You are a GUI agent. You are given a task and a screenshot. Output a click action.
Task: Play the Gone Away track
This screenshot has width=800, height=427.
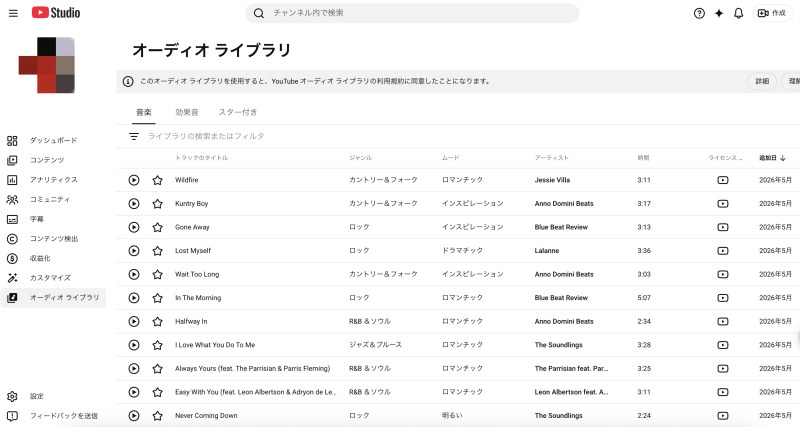point(134,227)
